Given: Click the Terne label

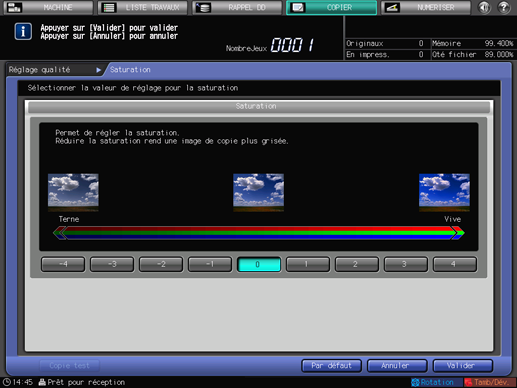Looking at the screenshot, I should tap(69, 219).
